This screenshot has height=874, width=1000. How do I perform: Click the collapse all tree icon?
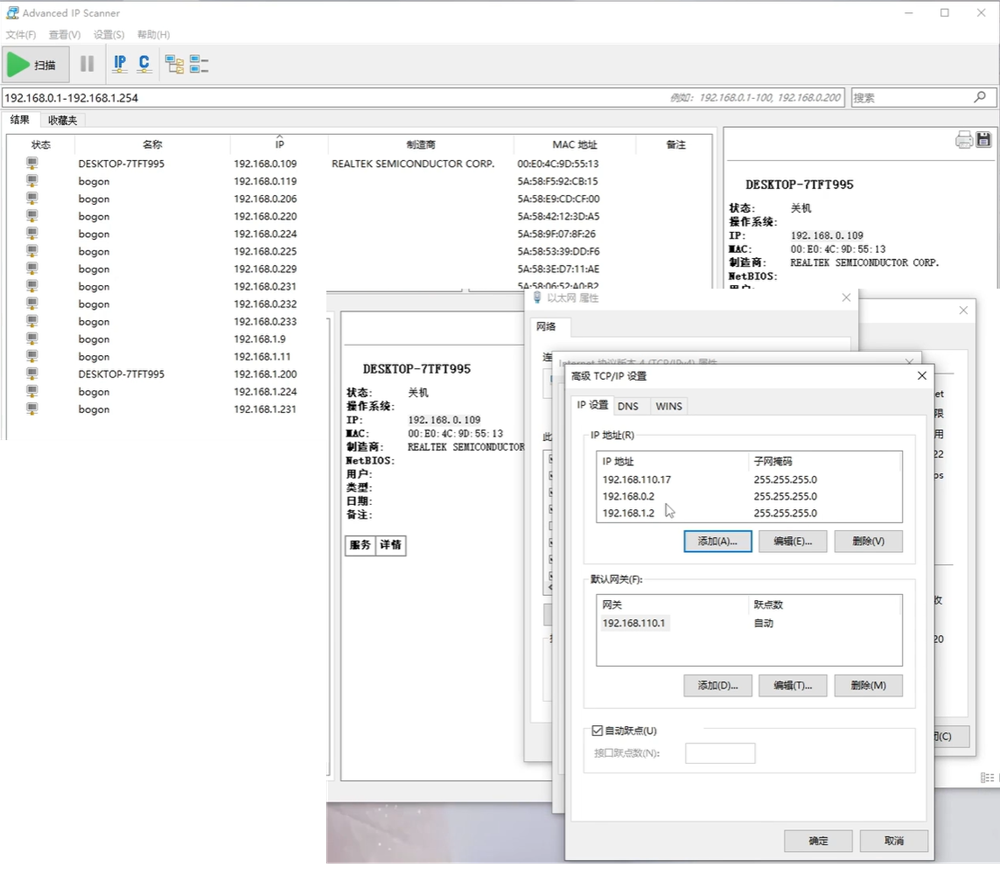199,64
